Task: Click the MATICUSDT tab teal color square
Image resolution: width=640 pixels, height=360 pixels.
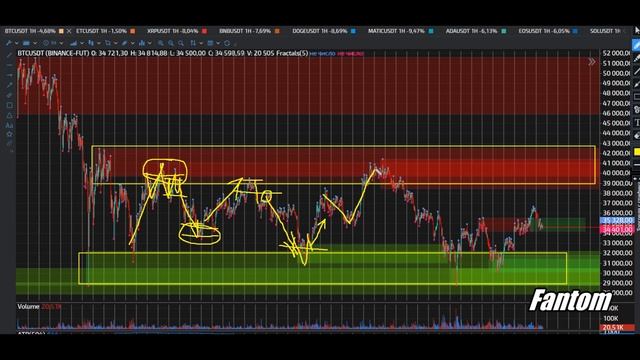Action: tap(431, 31)
